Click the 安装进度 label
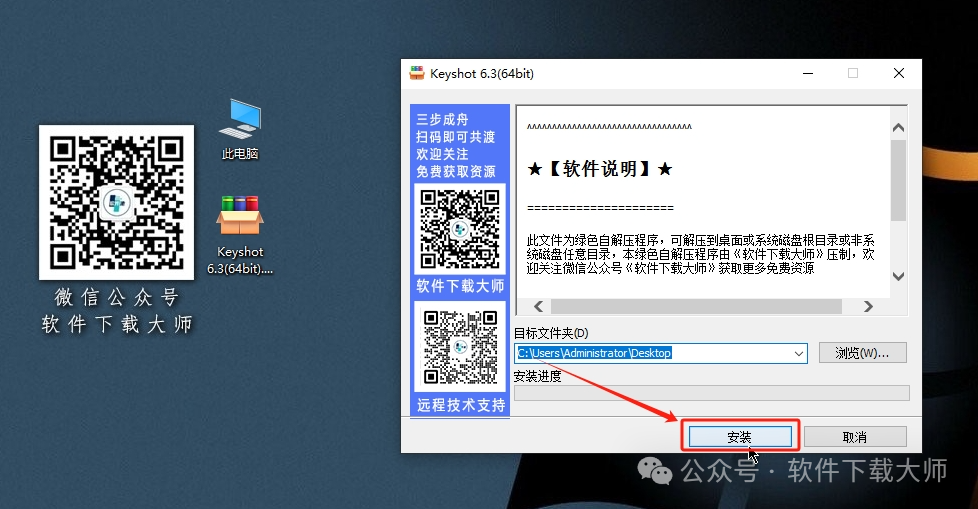978x509 pixels. pyautogui.click(x=537, y=376)
